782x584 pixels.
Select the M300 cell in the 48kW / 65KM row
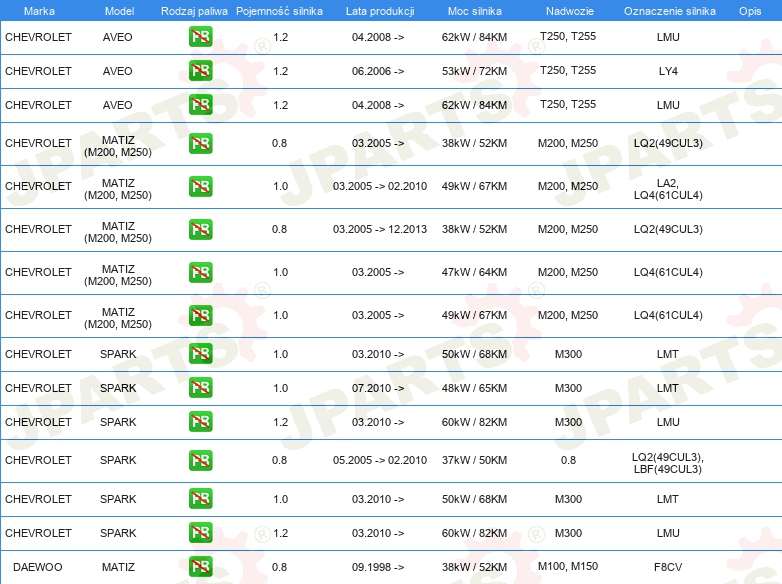569,388
